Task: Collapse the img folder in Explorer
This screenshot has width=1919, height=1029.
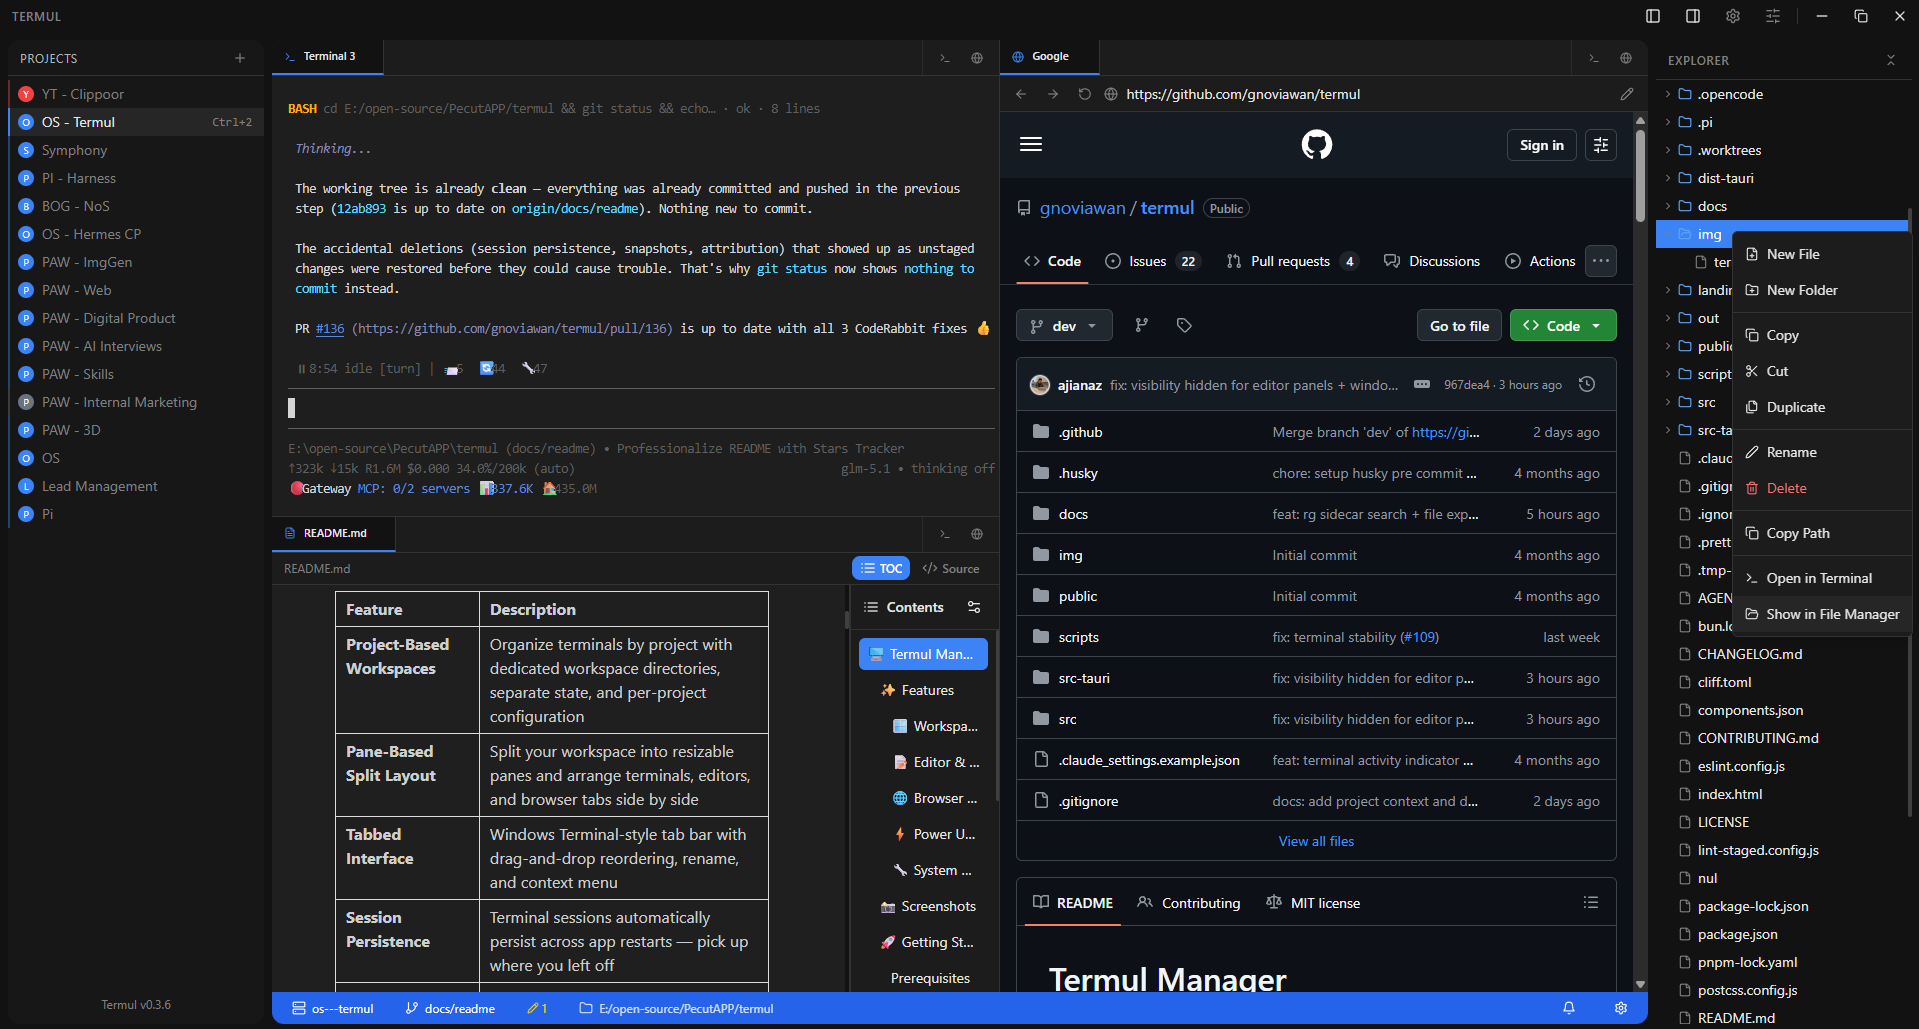Action: pyautogui.click(x=1668, y=234)
